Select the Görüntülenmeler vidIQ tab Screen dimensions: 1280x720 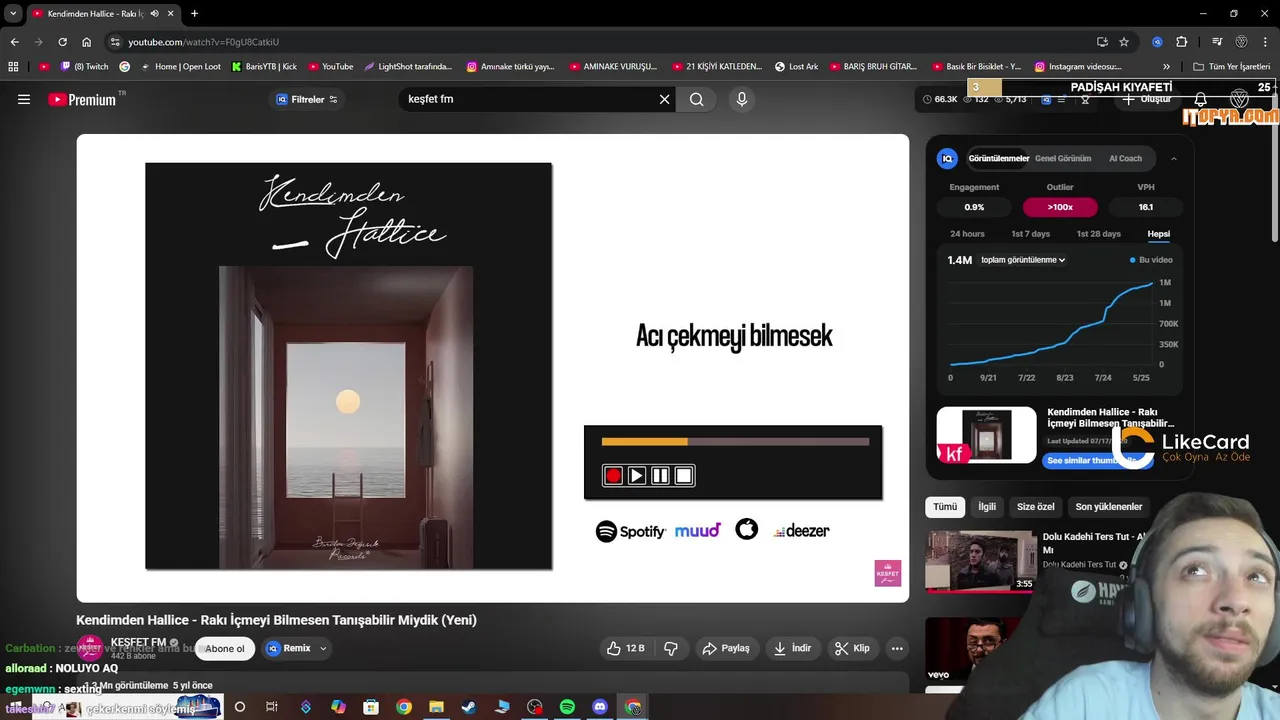(998, 158)
